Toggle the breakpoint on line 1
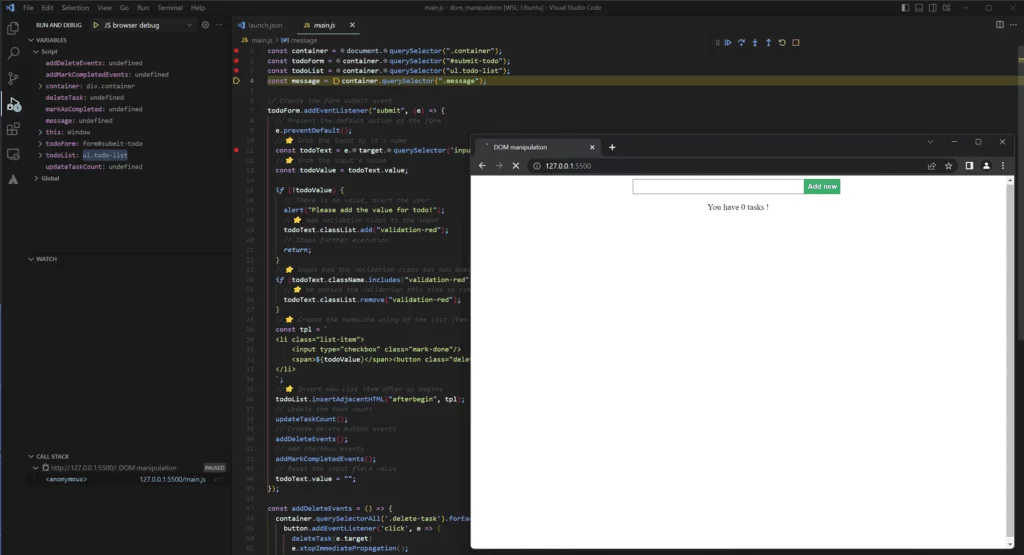Image resolution: width=1024 pixels, height=555 pixels. [236, 50]
